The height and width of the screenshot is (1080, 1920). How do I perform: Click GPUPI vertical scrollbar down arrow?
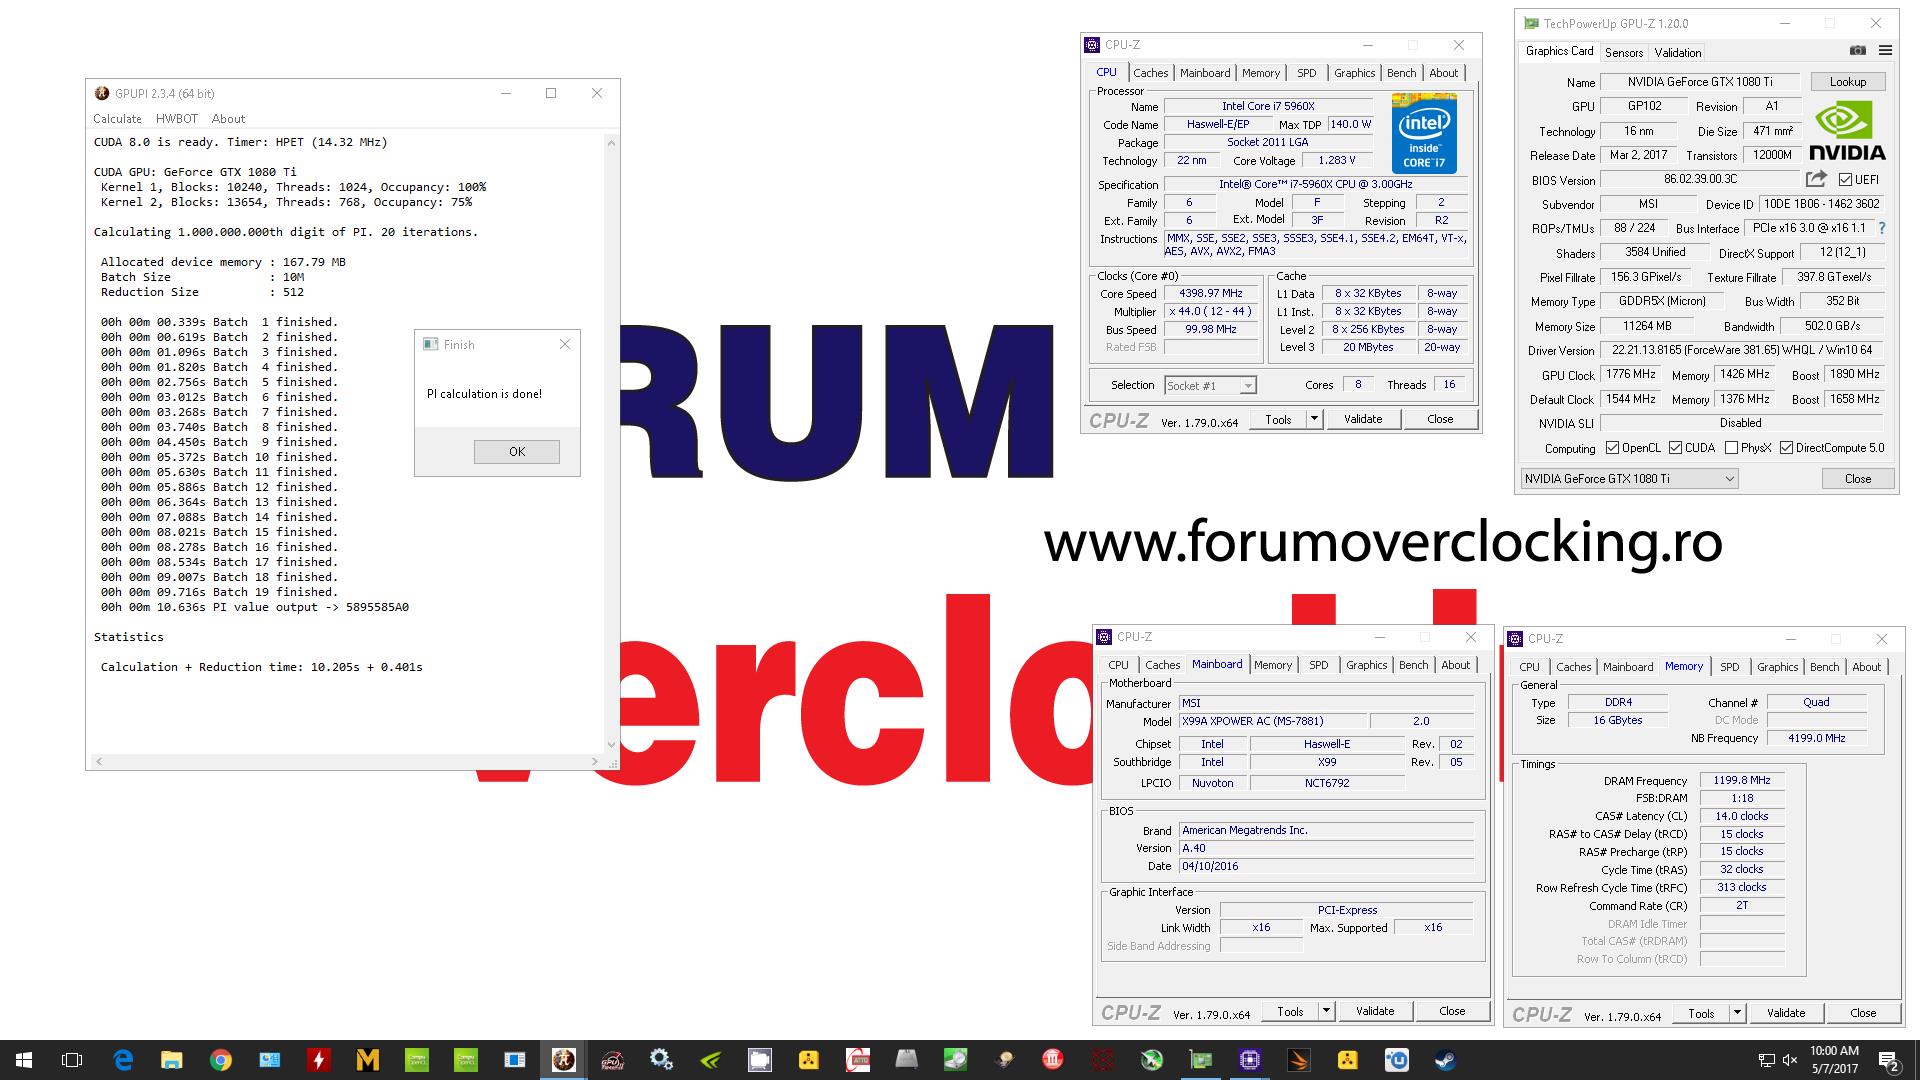click(611, 745)
